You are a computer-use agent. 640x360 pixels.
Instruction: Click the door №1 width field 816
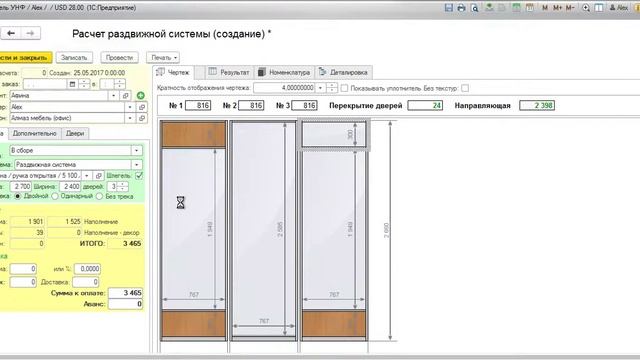pos(198,106)
